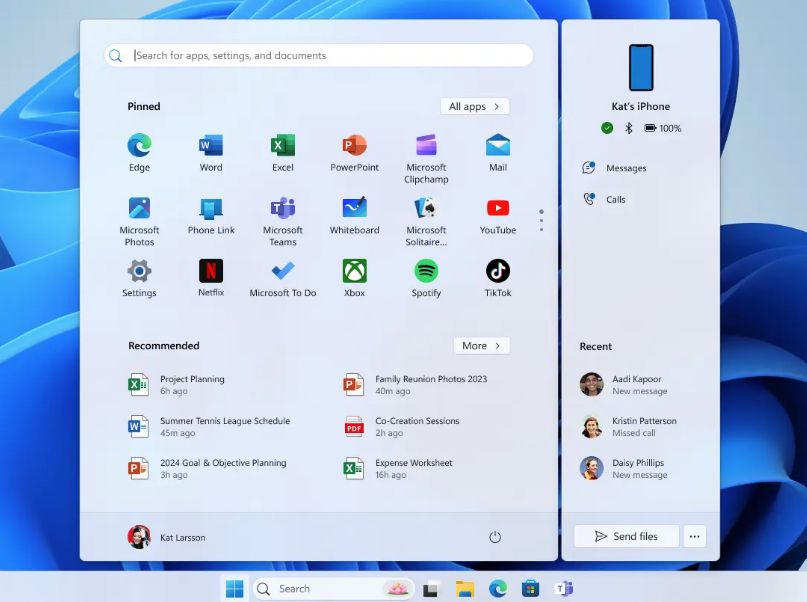Show More recommended items

coord(481,346)
